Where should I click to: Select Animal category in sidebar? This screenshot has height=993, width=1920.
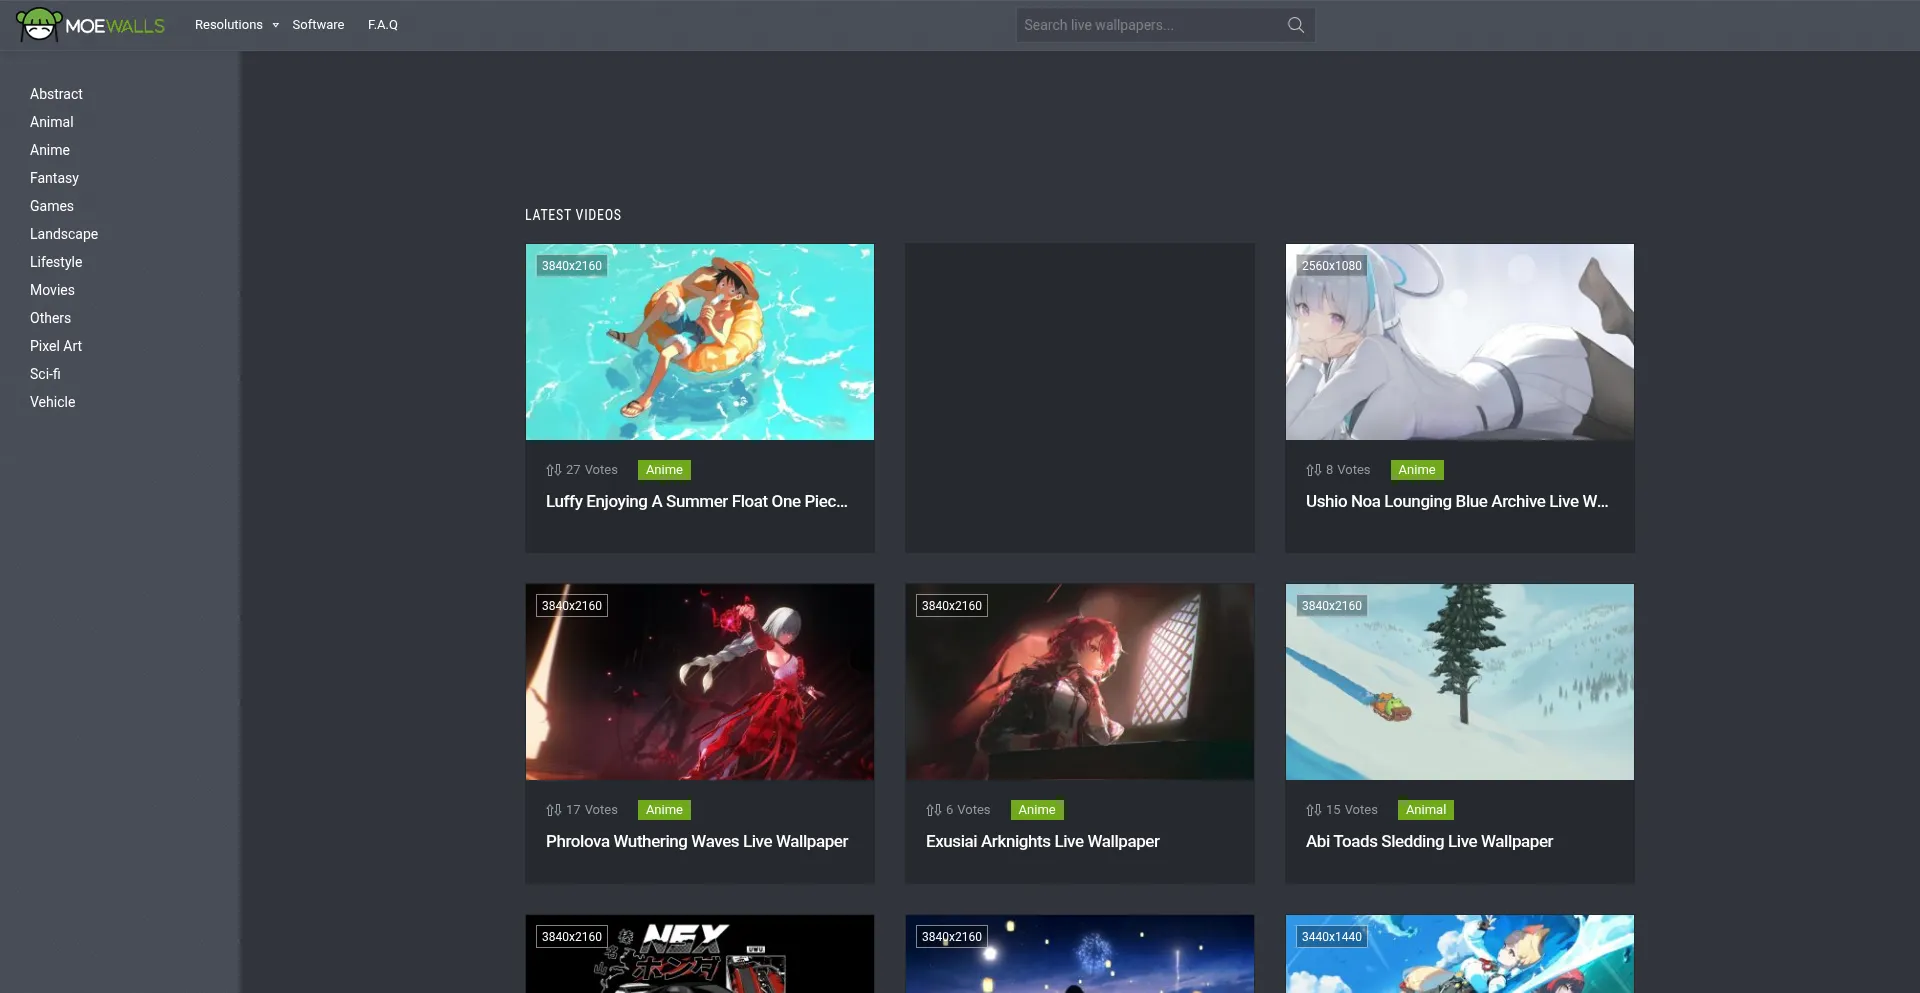click(52, 122)
